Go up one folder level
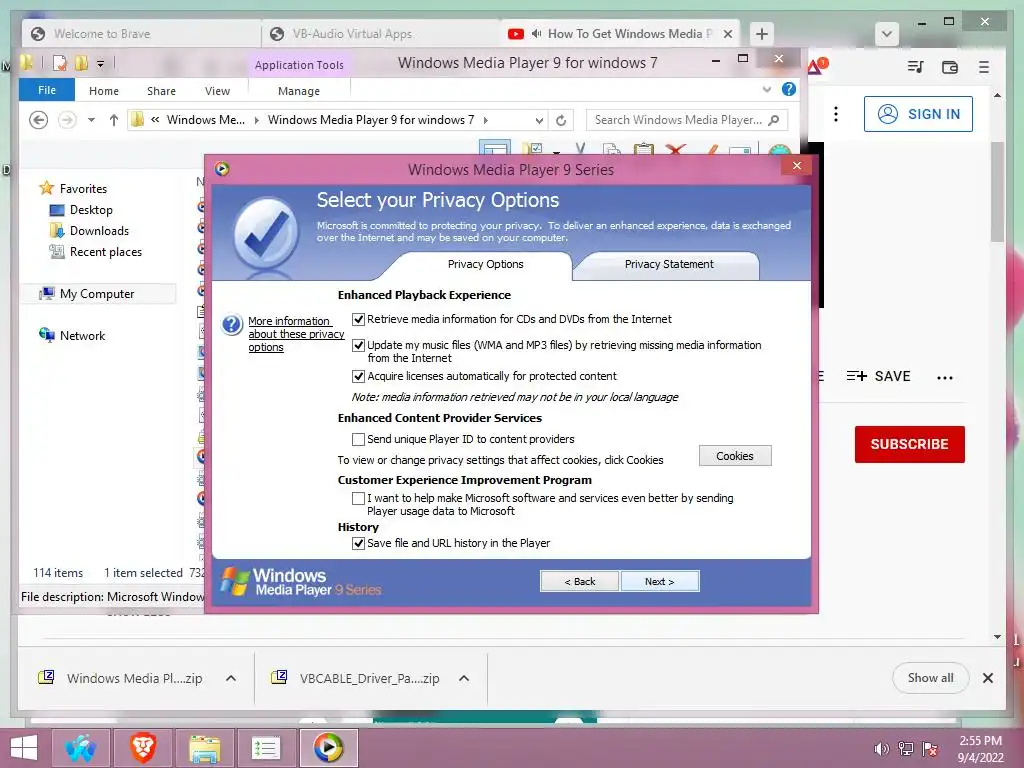This screenshot has height=768, width=1024. (114, 120)
